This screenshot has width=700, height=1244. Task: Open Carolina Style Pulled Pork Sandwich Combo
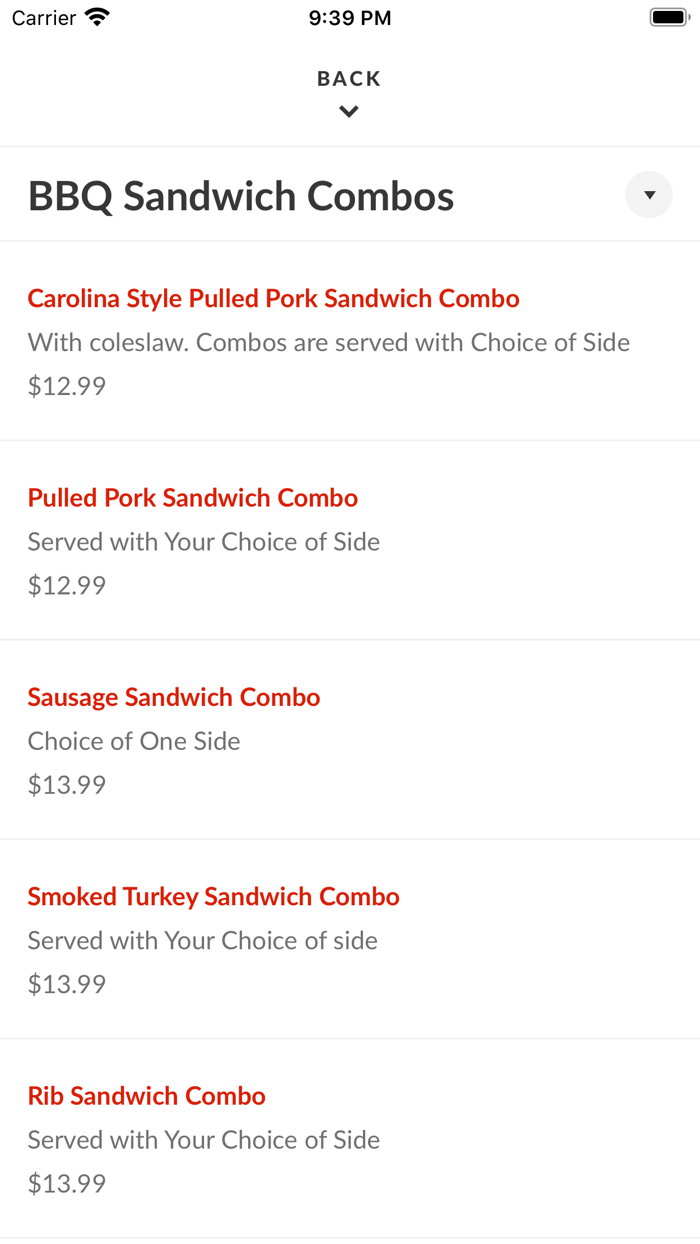point(273,298)
